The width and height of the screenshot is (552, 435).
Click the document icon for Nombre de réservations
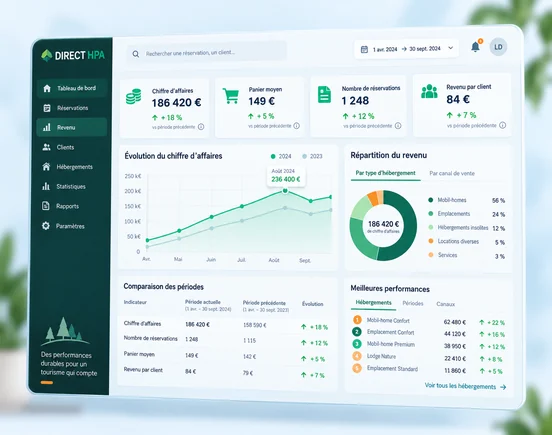324,94
